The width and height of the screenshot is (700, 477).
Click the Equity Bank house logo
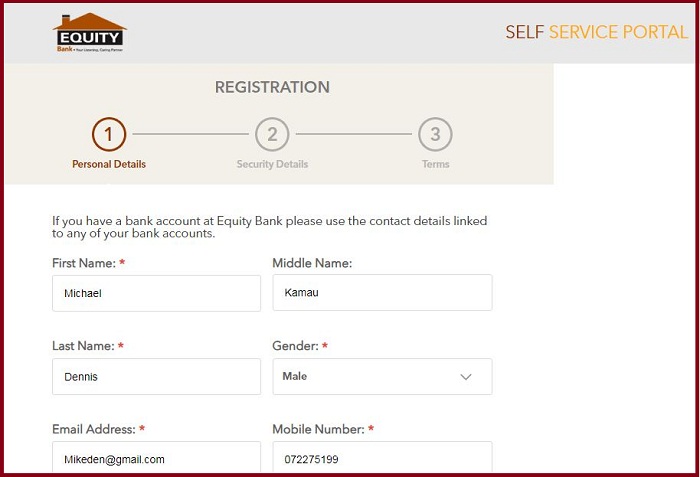(90, 32)
